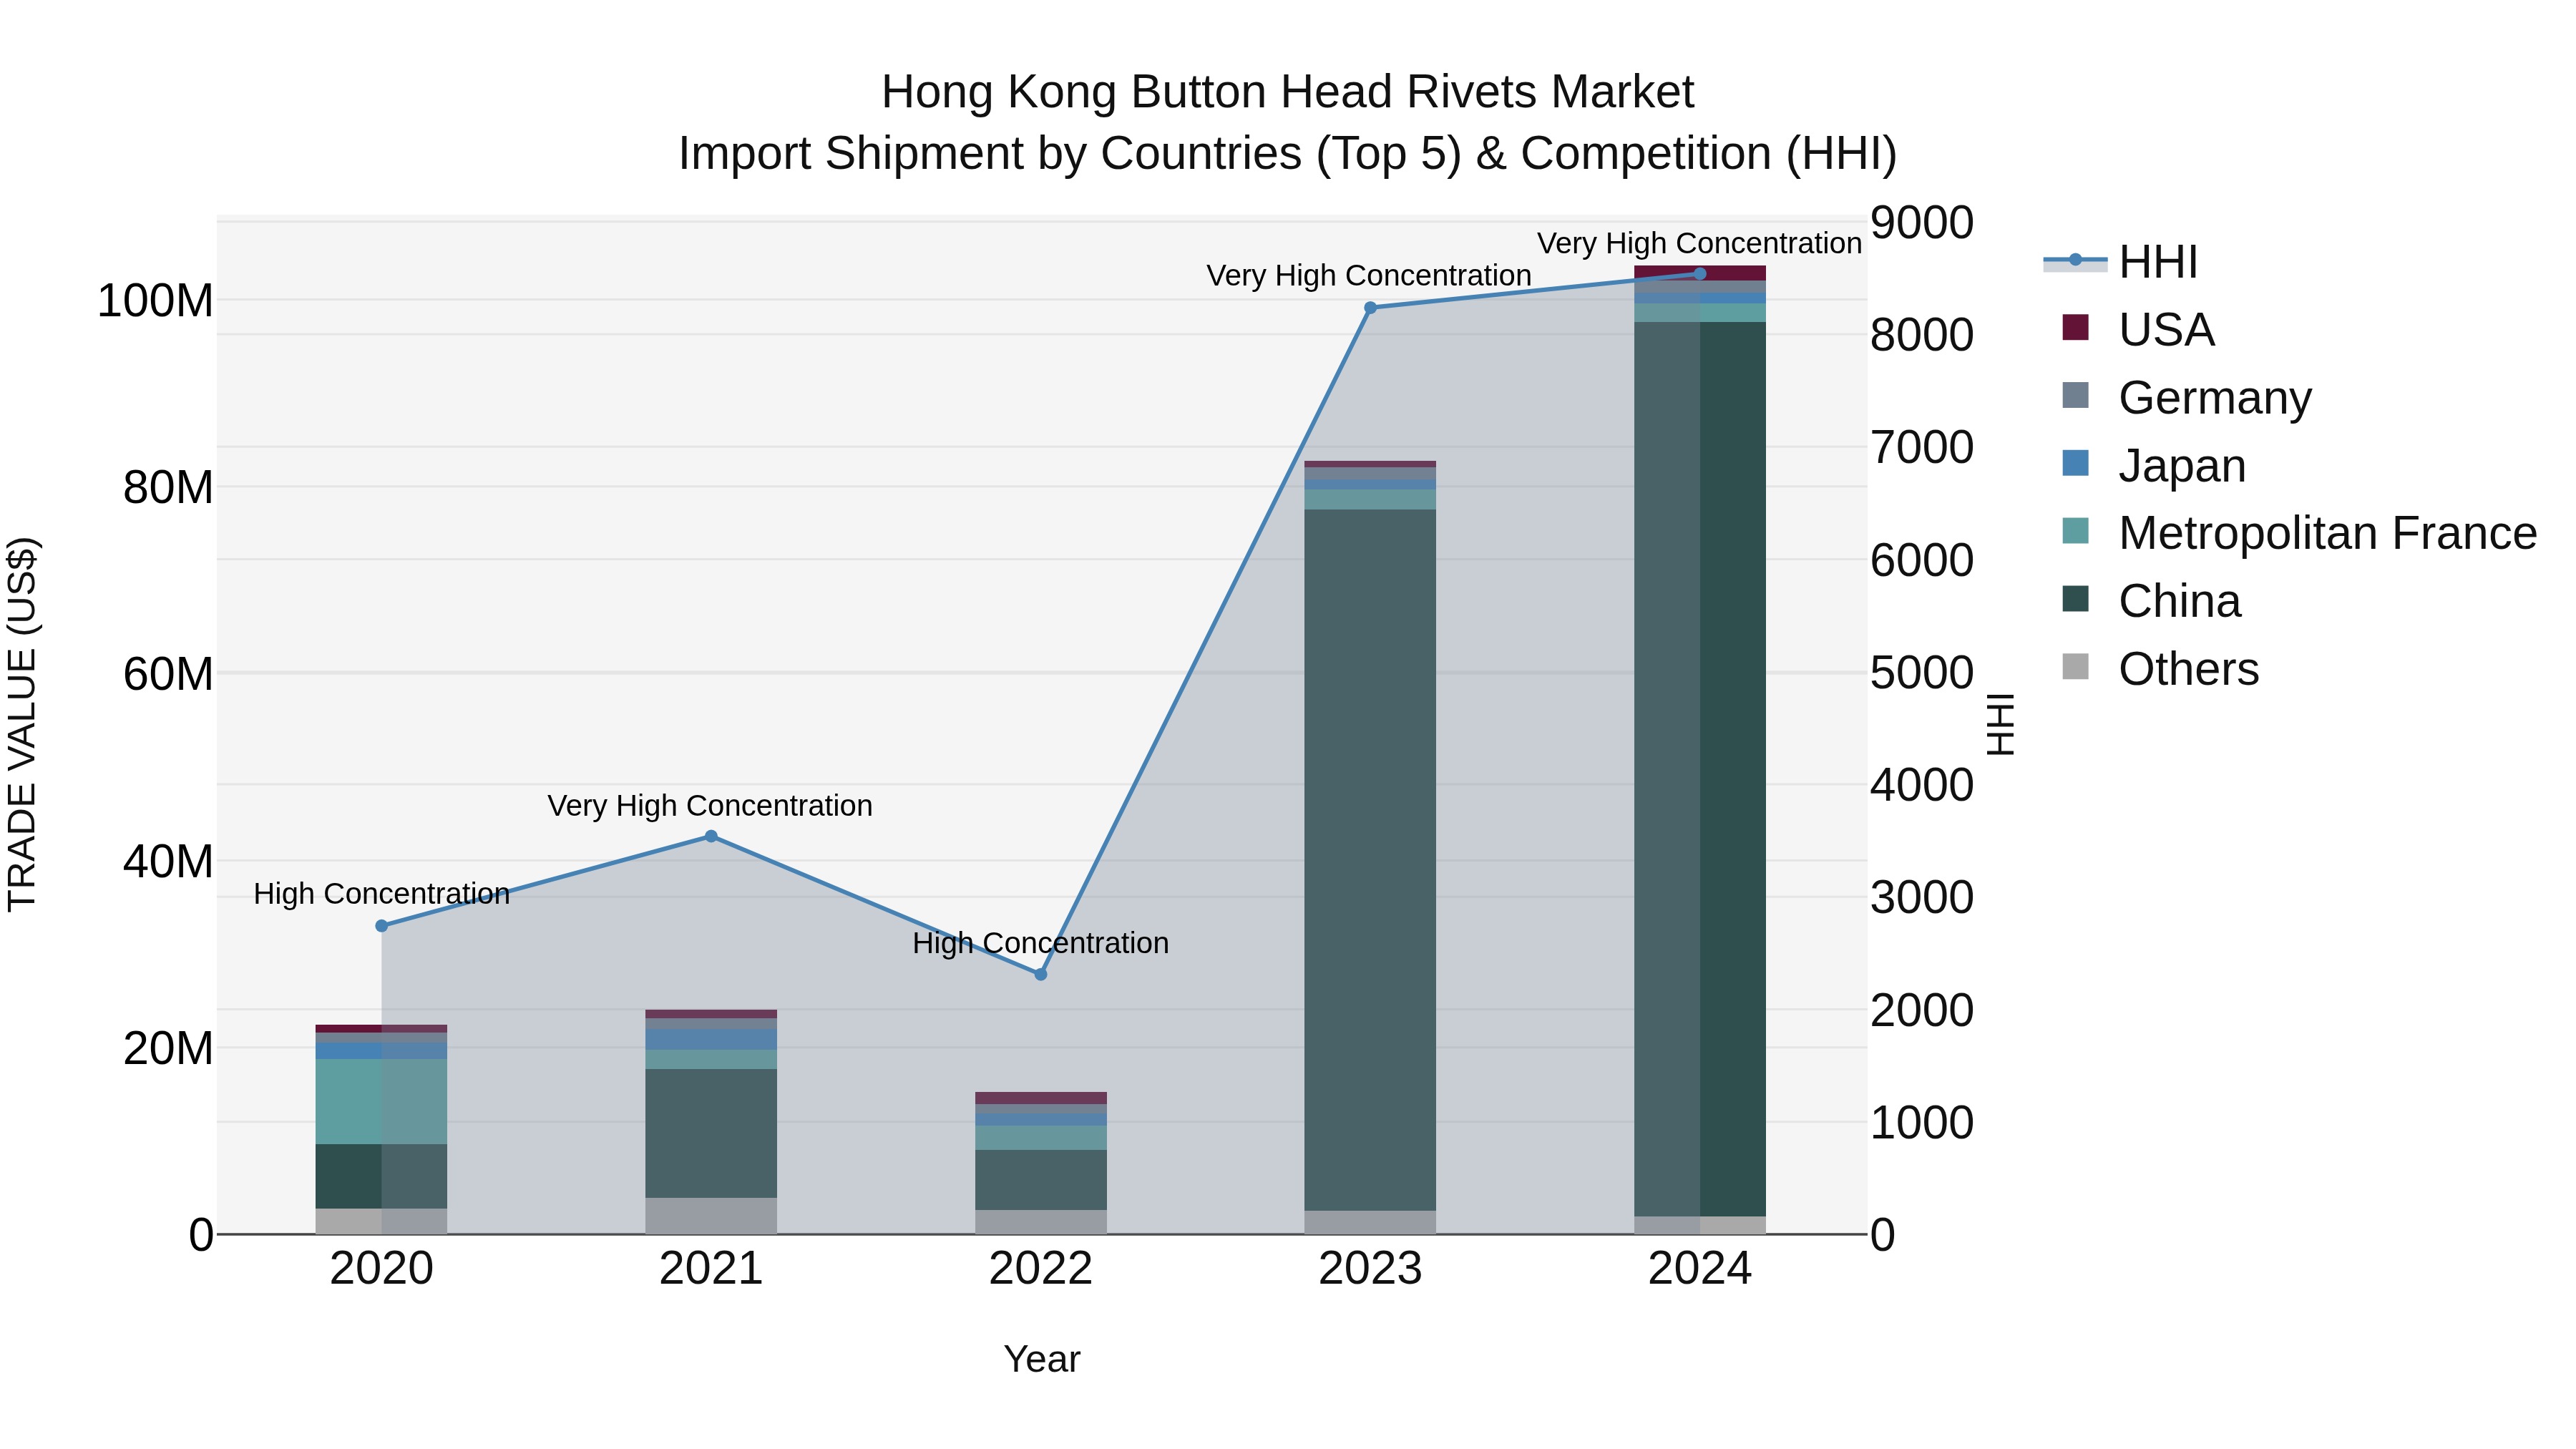Screen dimensions: 2576x1449
Task: Click the Metropolitan France teal legend swatch
Action: 2075,531
